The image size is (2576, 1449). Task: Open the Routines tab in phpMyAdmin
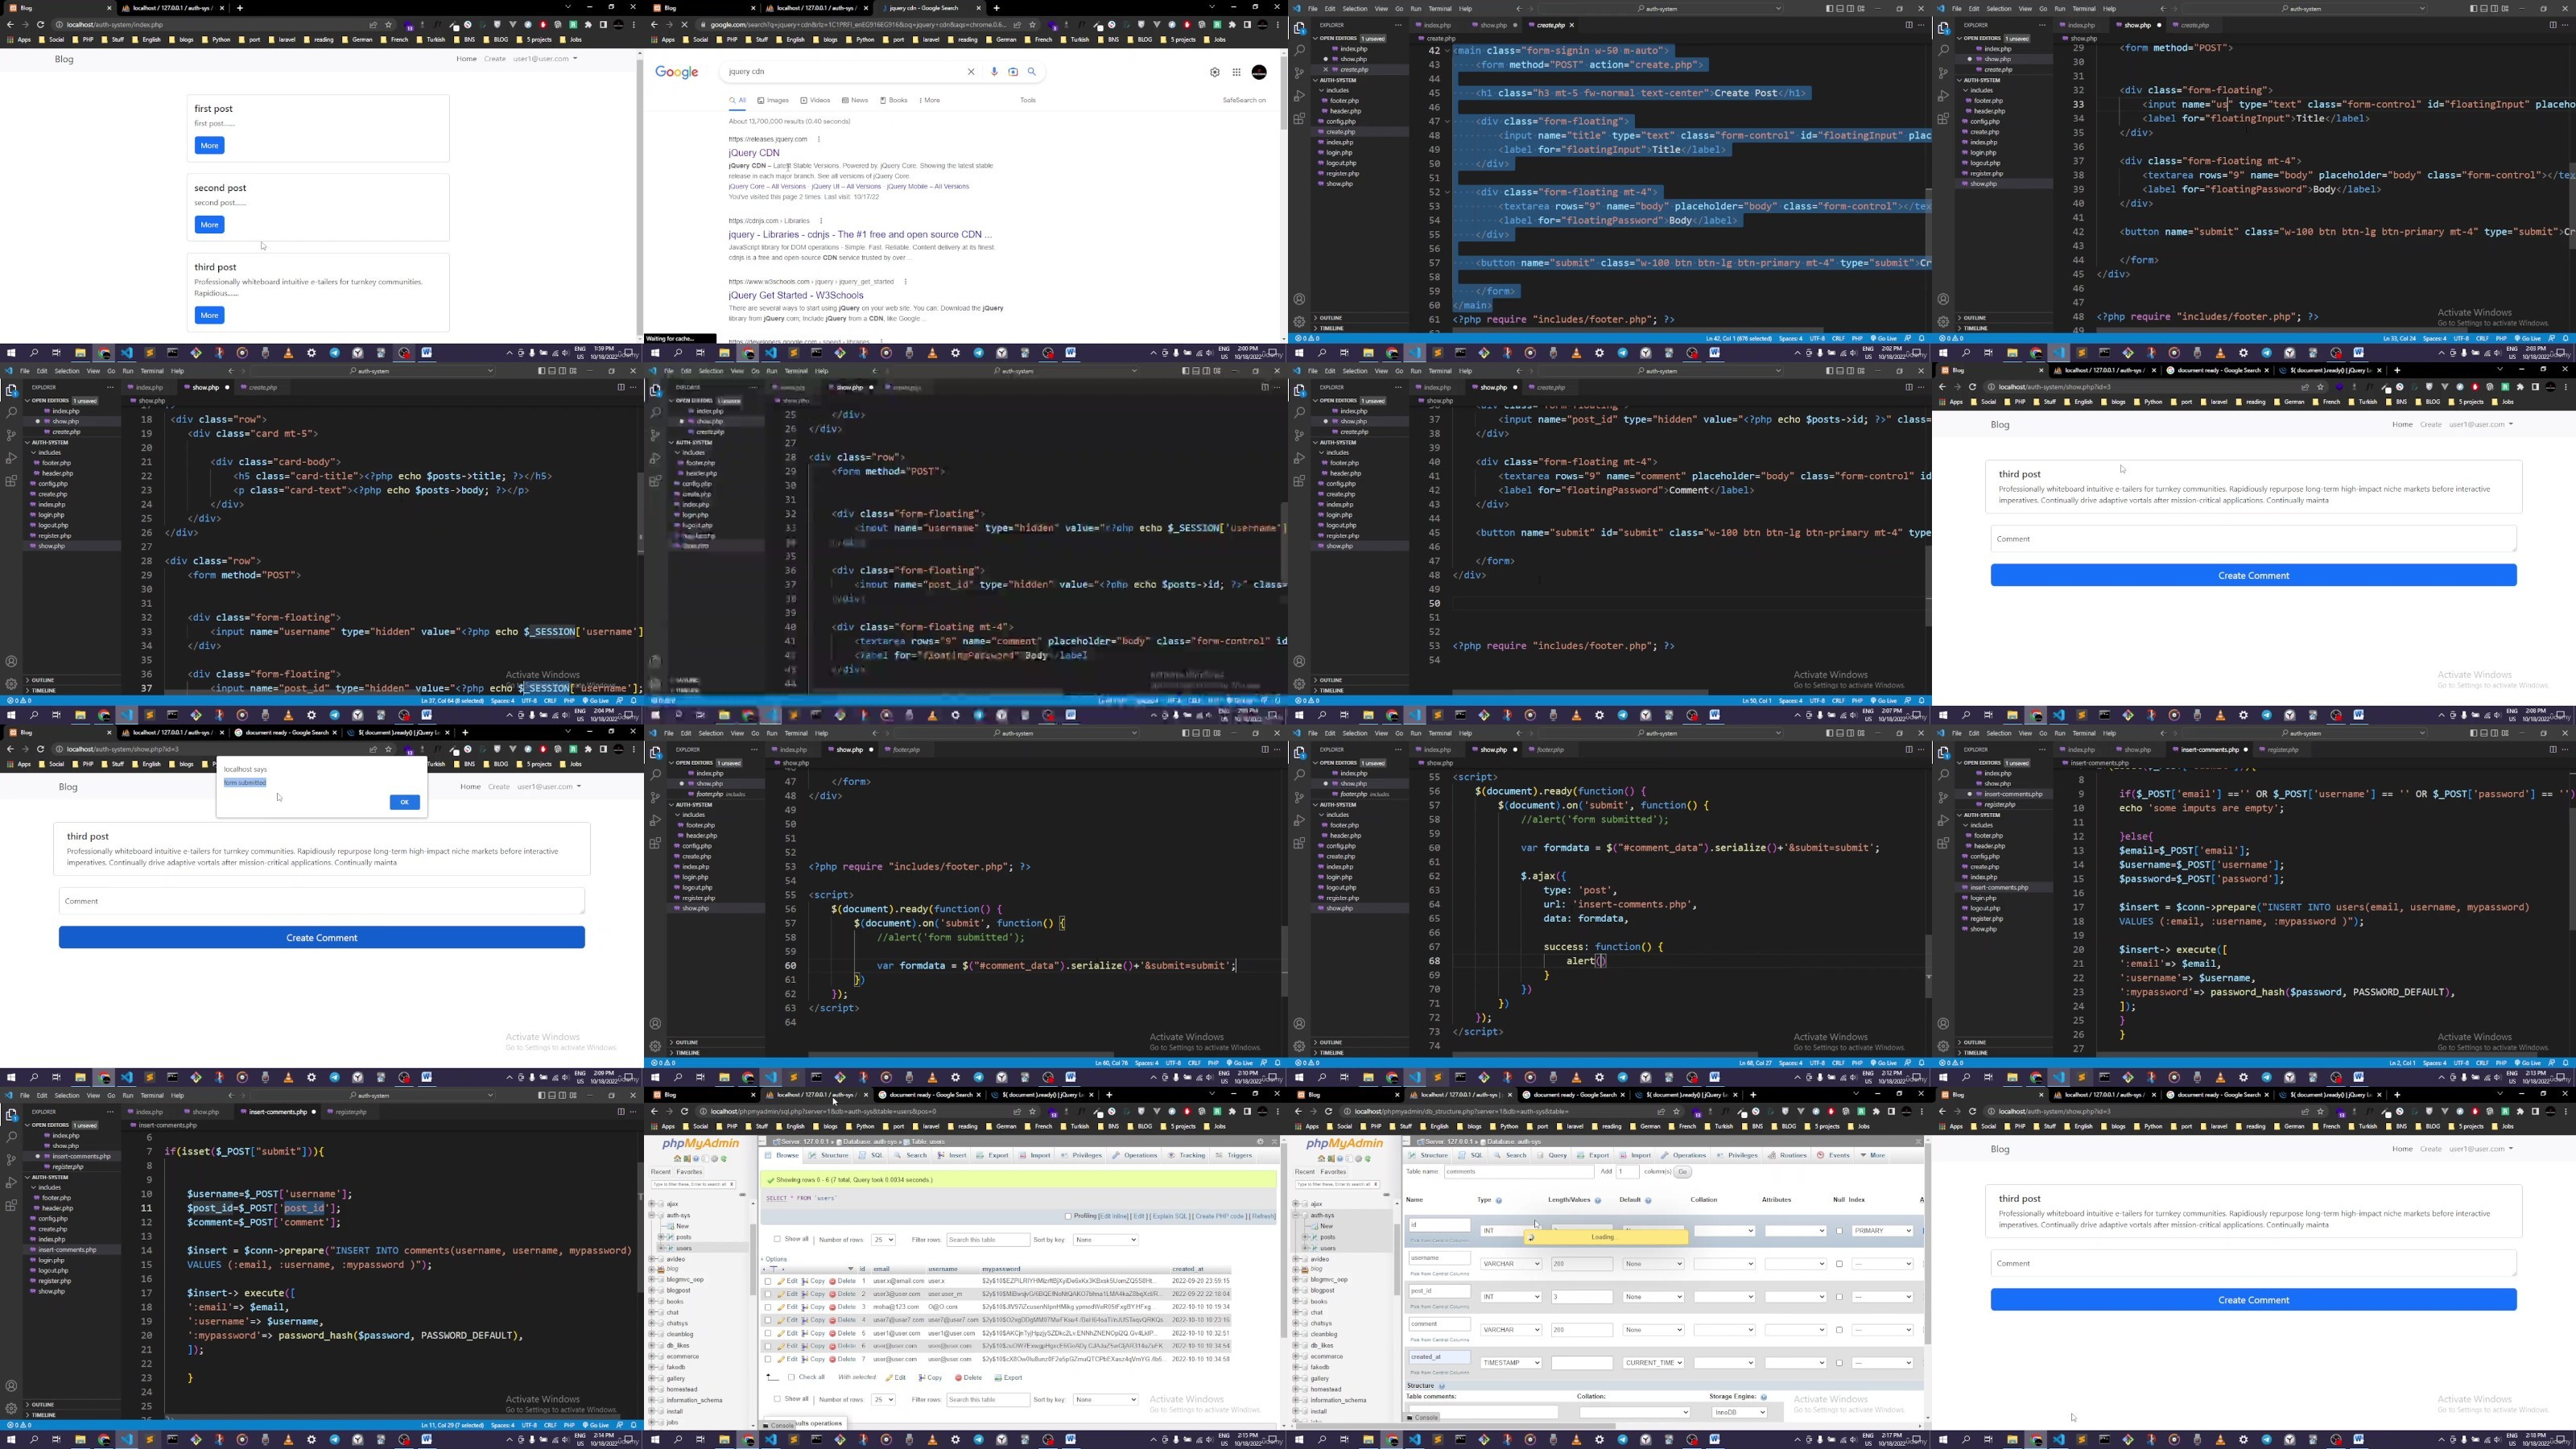1788,1155
